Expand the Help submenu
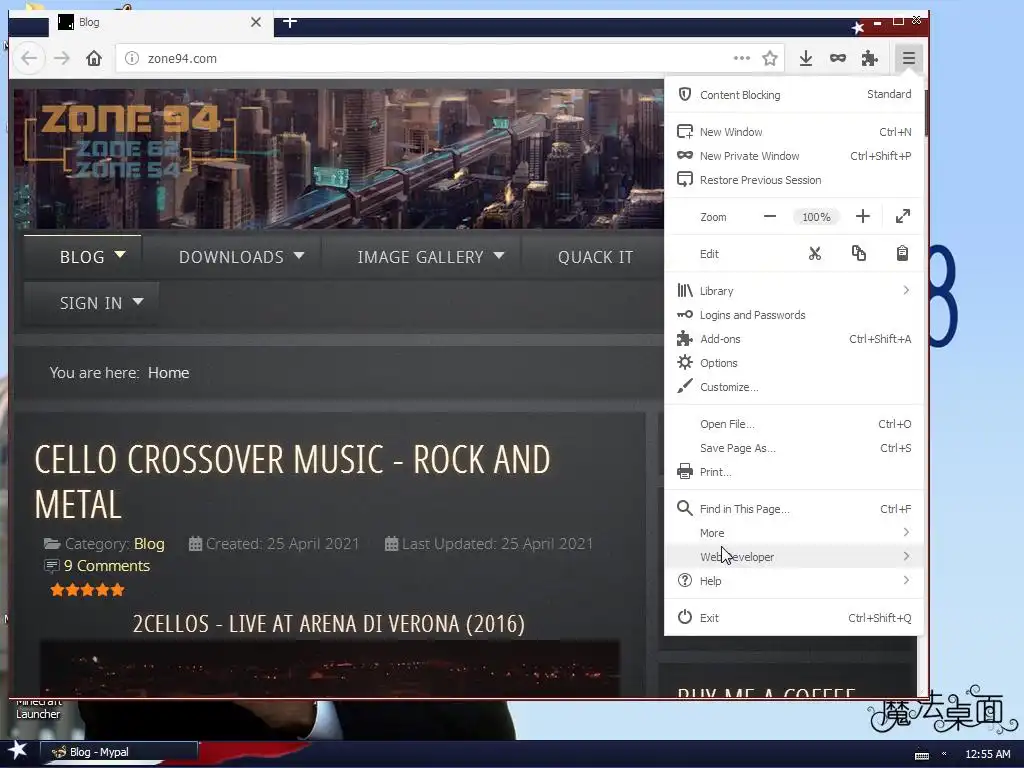Image resolution: width=1024 pixels, height=768 pixels. (x=794, y=581)
